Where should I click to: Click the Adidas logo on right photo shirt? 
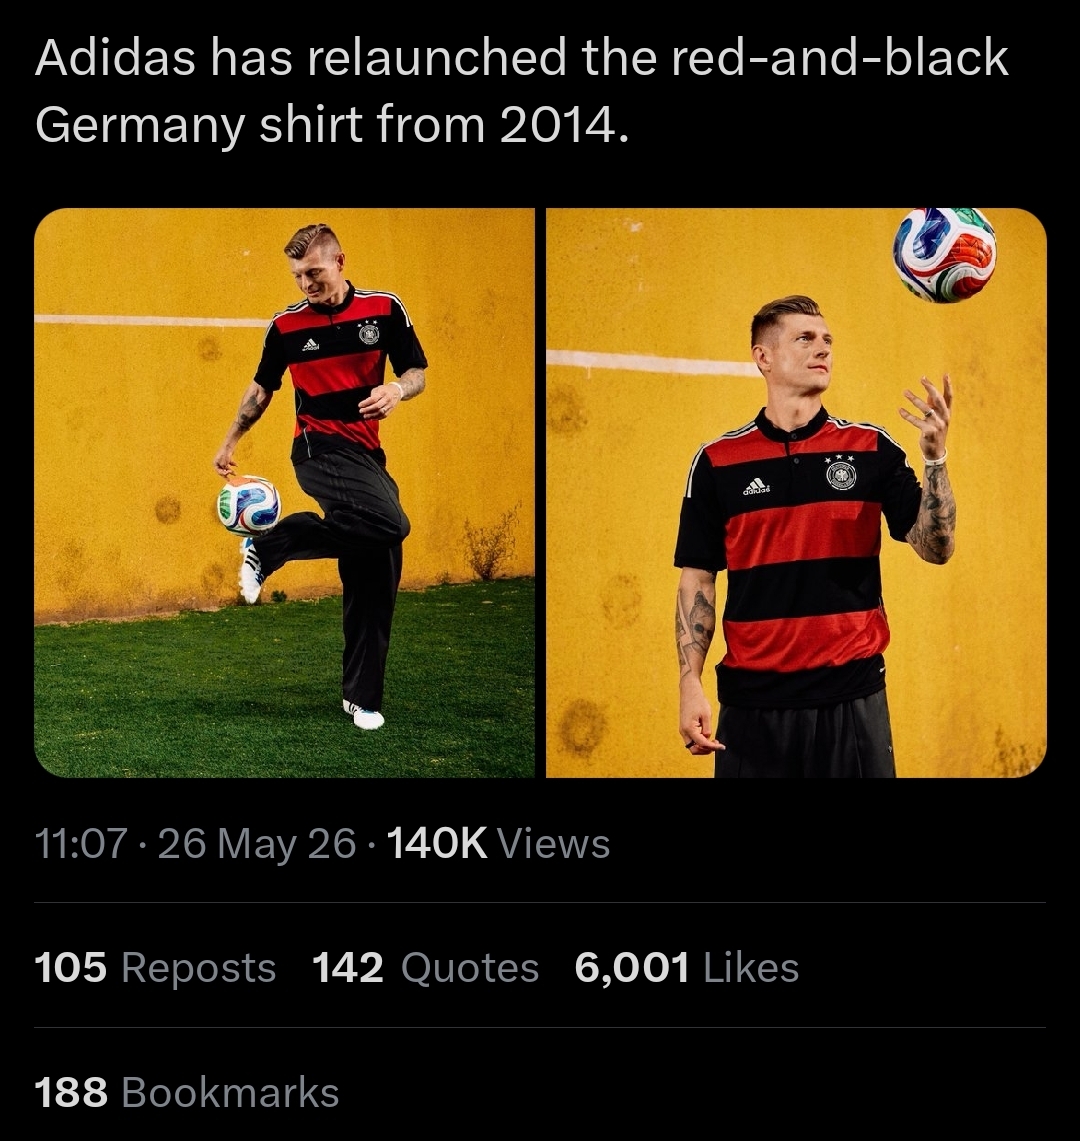tap(756, 486)
